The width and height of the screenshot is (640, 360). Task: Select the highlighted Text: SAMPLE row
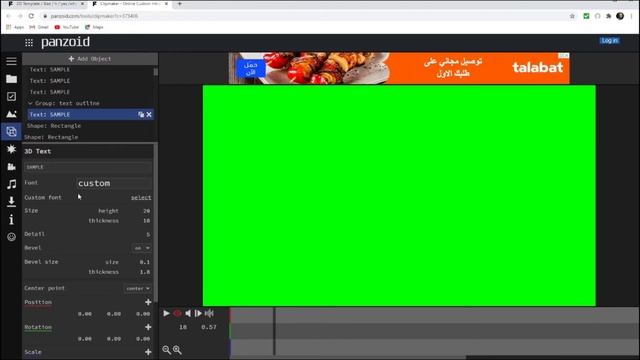(x=90, y=115)
